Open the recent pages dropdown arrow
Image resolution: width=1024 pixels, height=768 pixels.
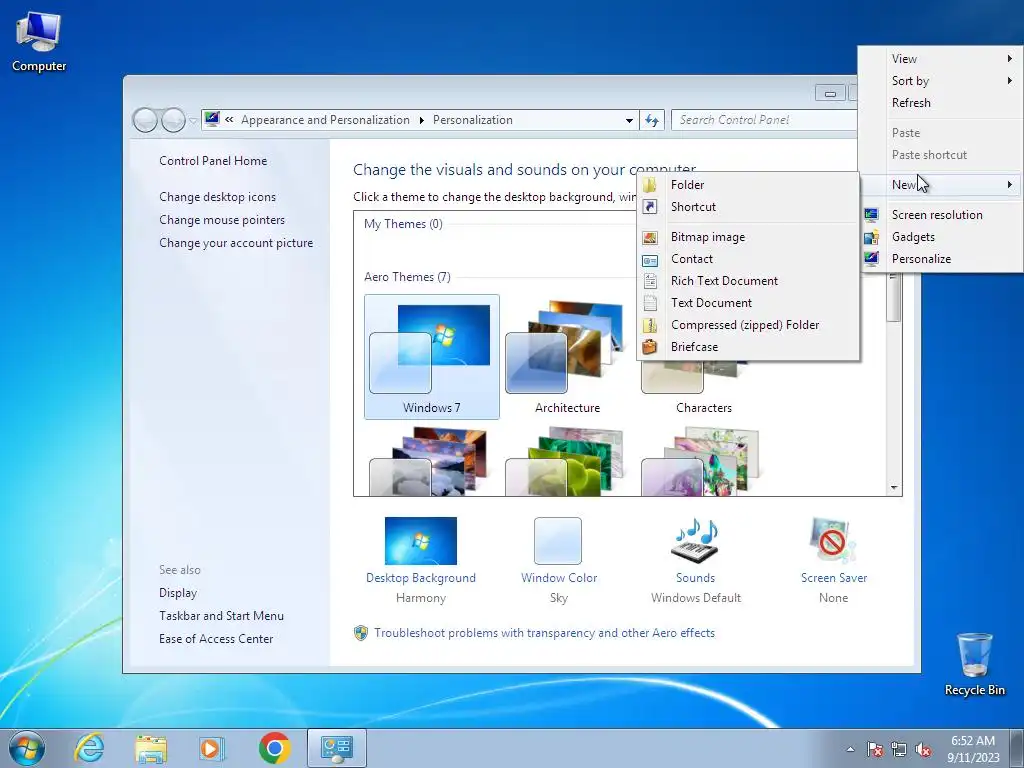(x=193, y=121)
